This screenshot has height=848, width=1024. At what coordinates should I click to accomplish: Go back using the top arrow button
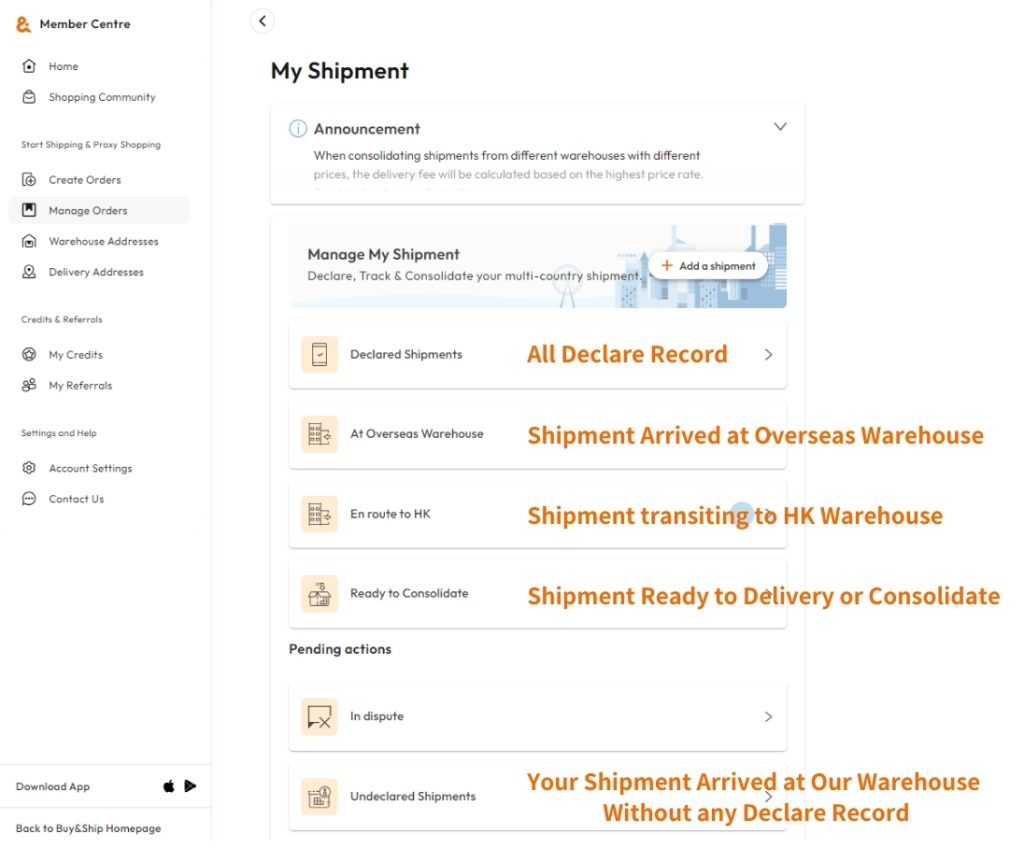coord(262,21)
